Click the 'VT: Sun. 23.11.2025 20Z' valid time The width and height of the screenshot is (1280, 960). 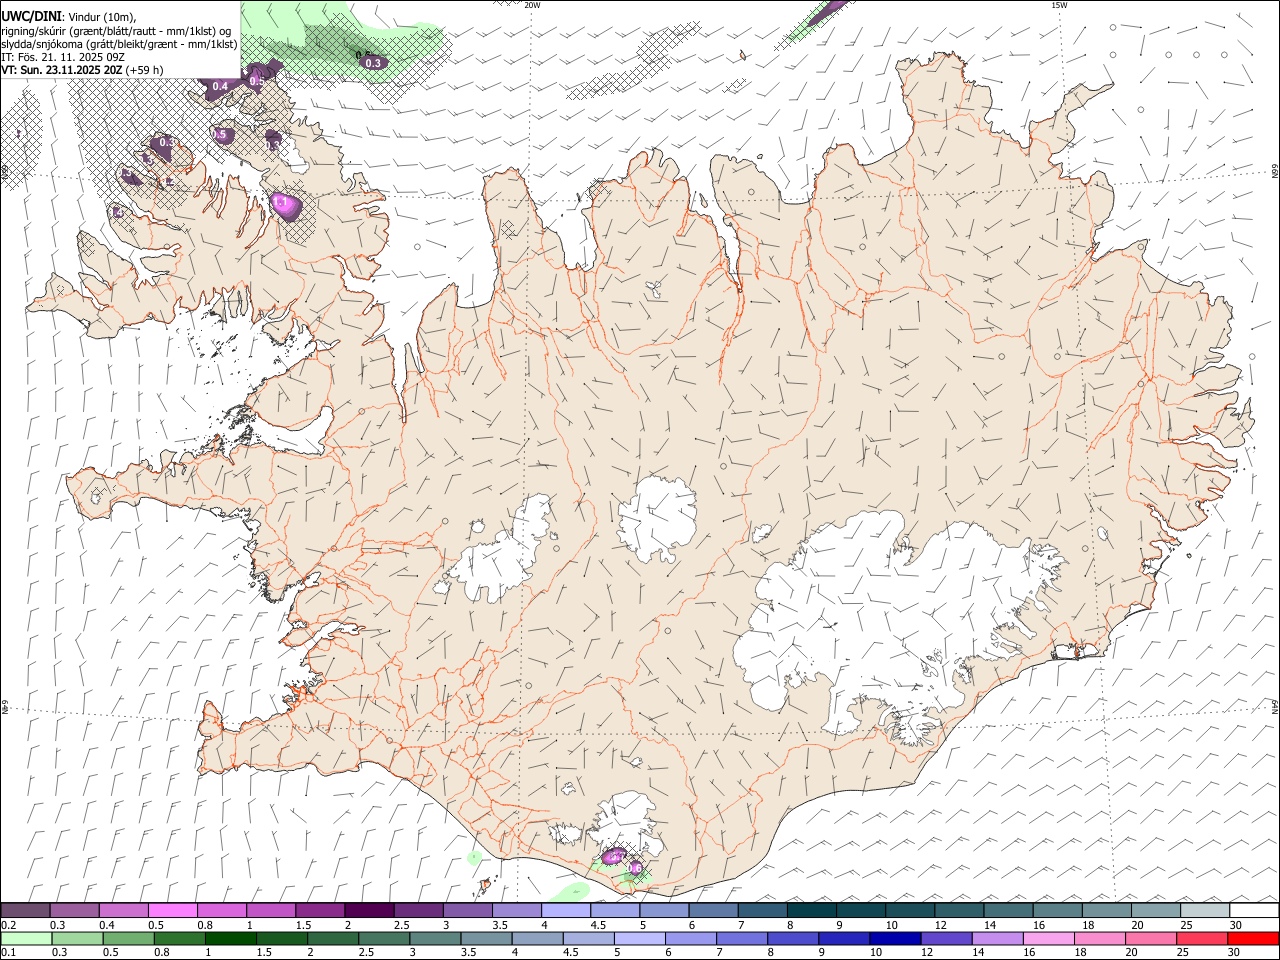pos(62,70)
